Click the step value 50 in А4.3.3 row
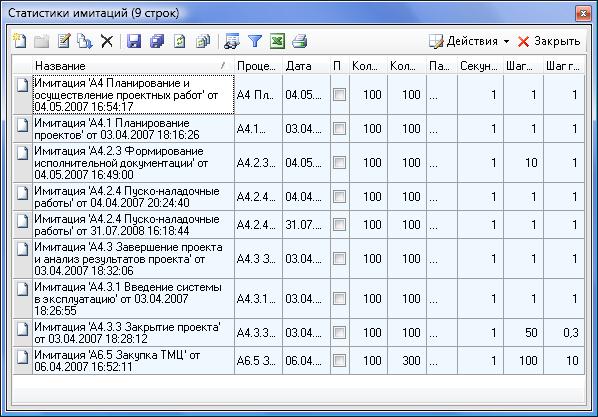 tap(523, 332)
